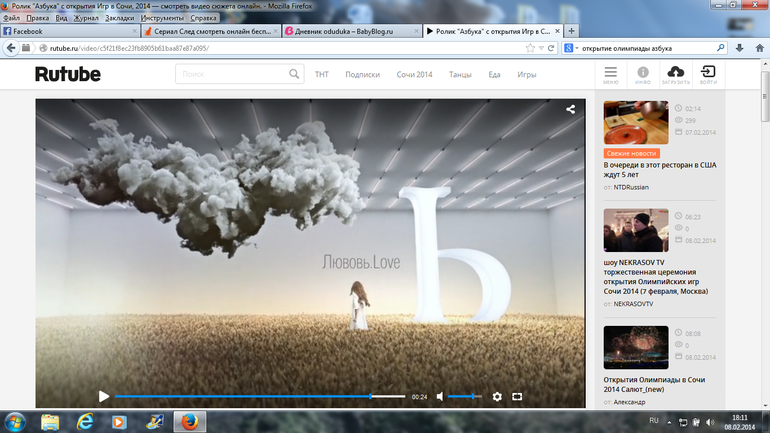The height and width of the screenshot is (433, 770).
Task: Open the Танцы category
Action: [x=460, y=75]
